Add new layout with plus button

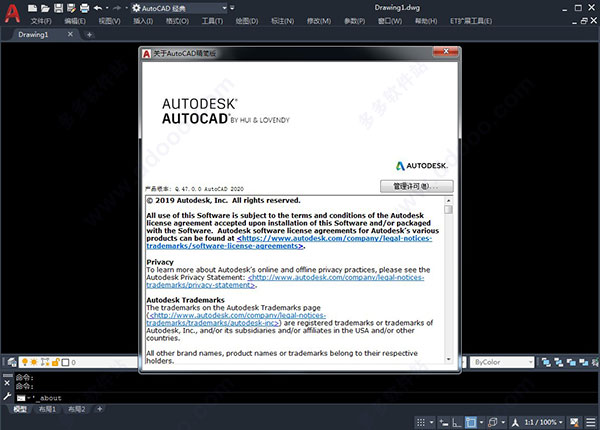(99, 409)
